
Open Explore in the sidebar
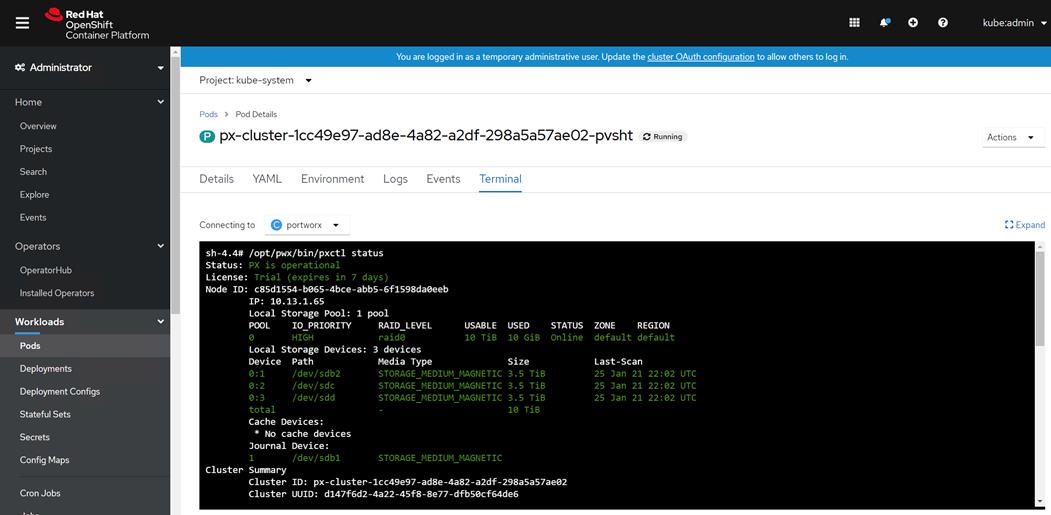point(34,194)
